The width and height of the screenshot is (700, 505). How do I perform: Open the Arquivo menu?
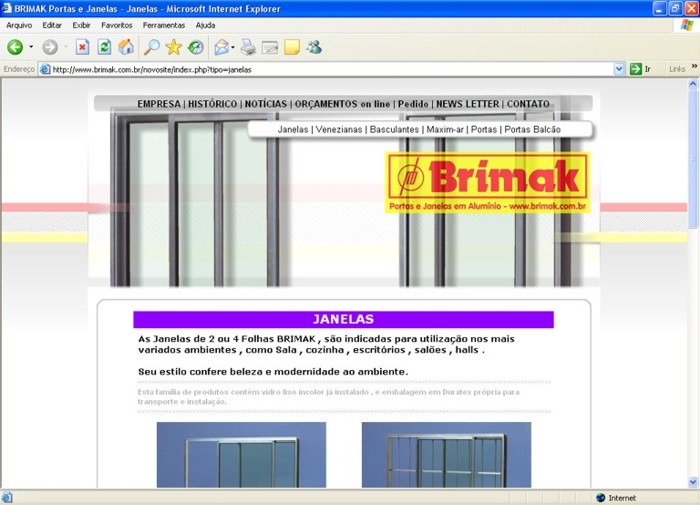click(x=19, y=25)
